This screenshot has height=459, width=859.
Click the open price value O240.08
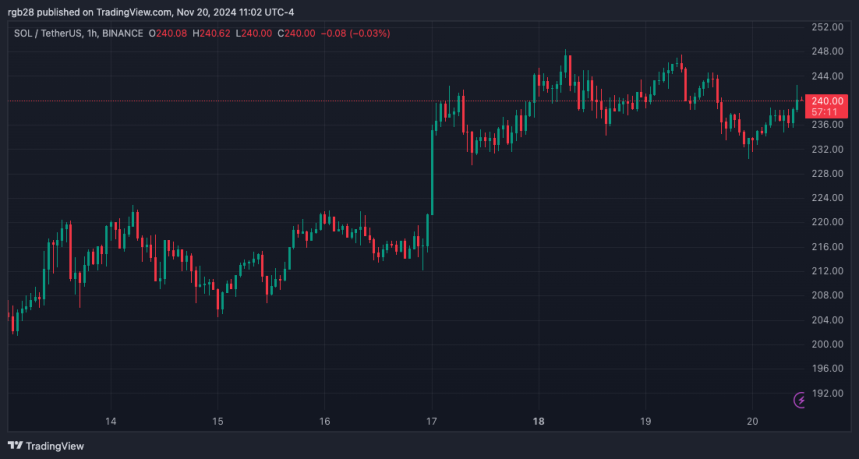coord(167,33)
